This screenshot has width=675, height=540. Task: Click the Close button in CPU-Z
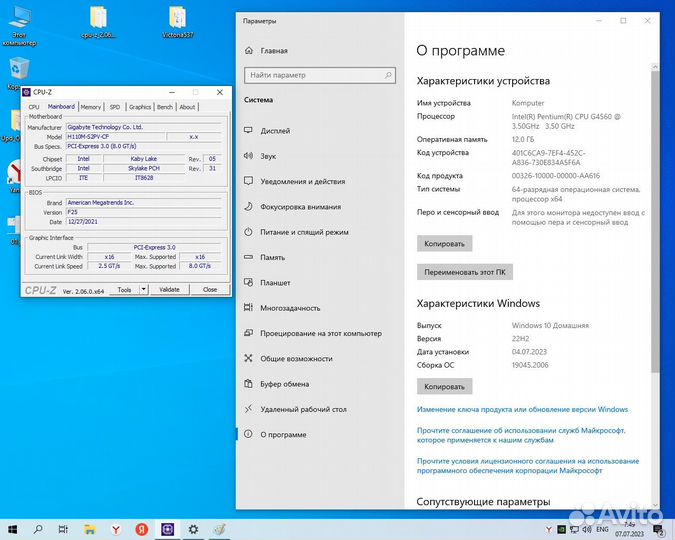[210, 289]
